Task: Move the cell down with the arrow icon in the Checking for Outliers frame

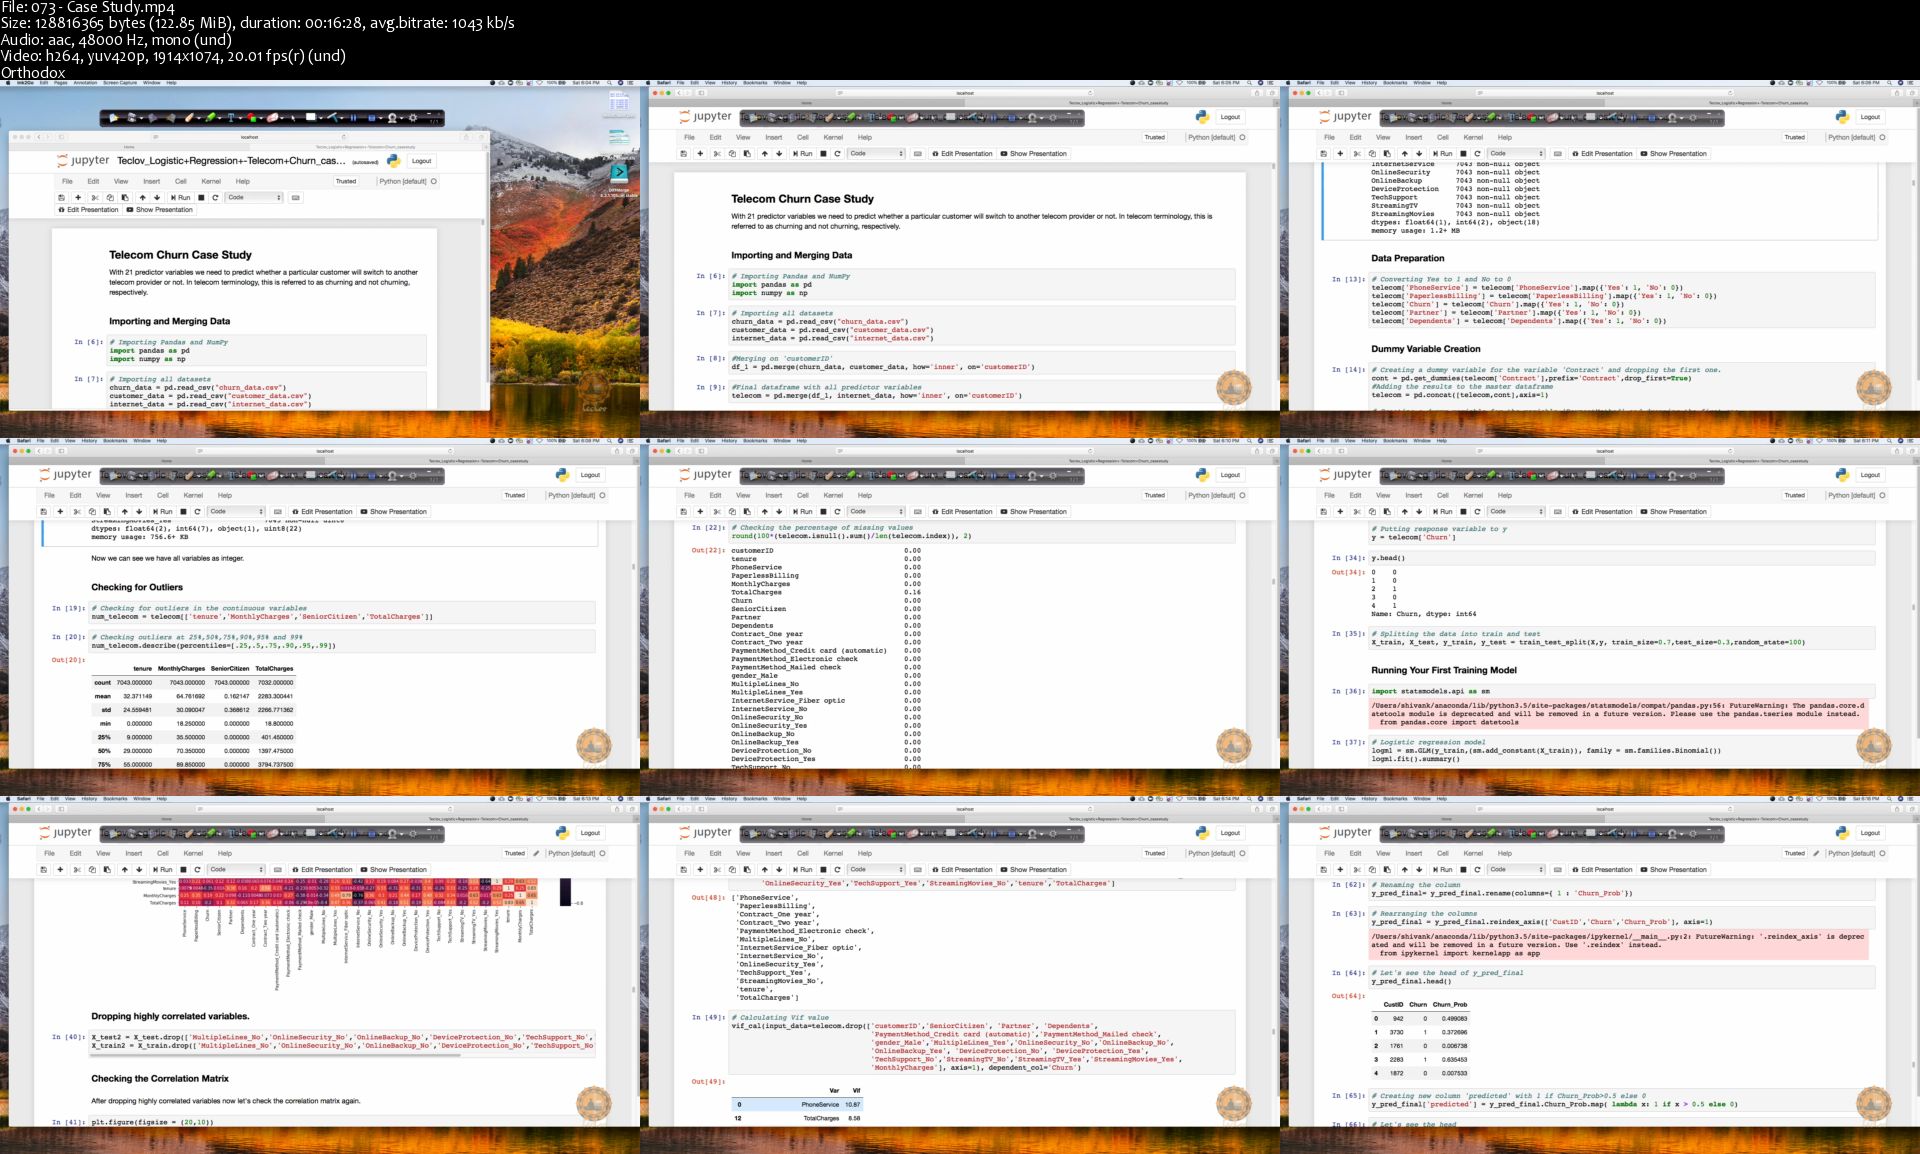Action: click(139, 512)
